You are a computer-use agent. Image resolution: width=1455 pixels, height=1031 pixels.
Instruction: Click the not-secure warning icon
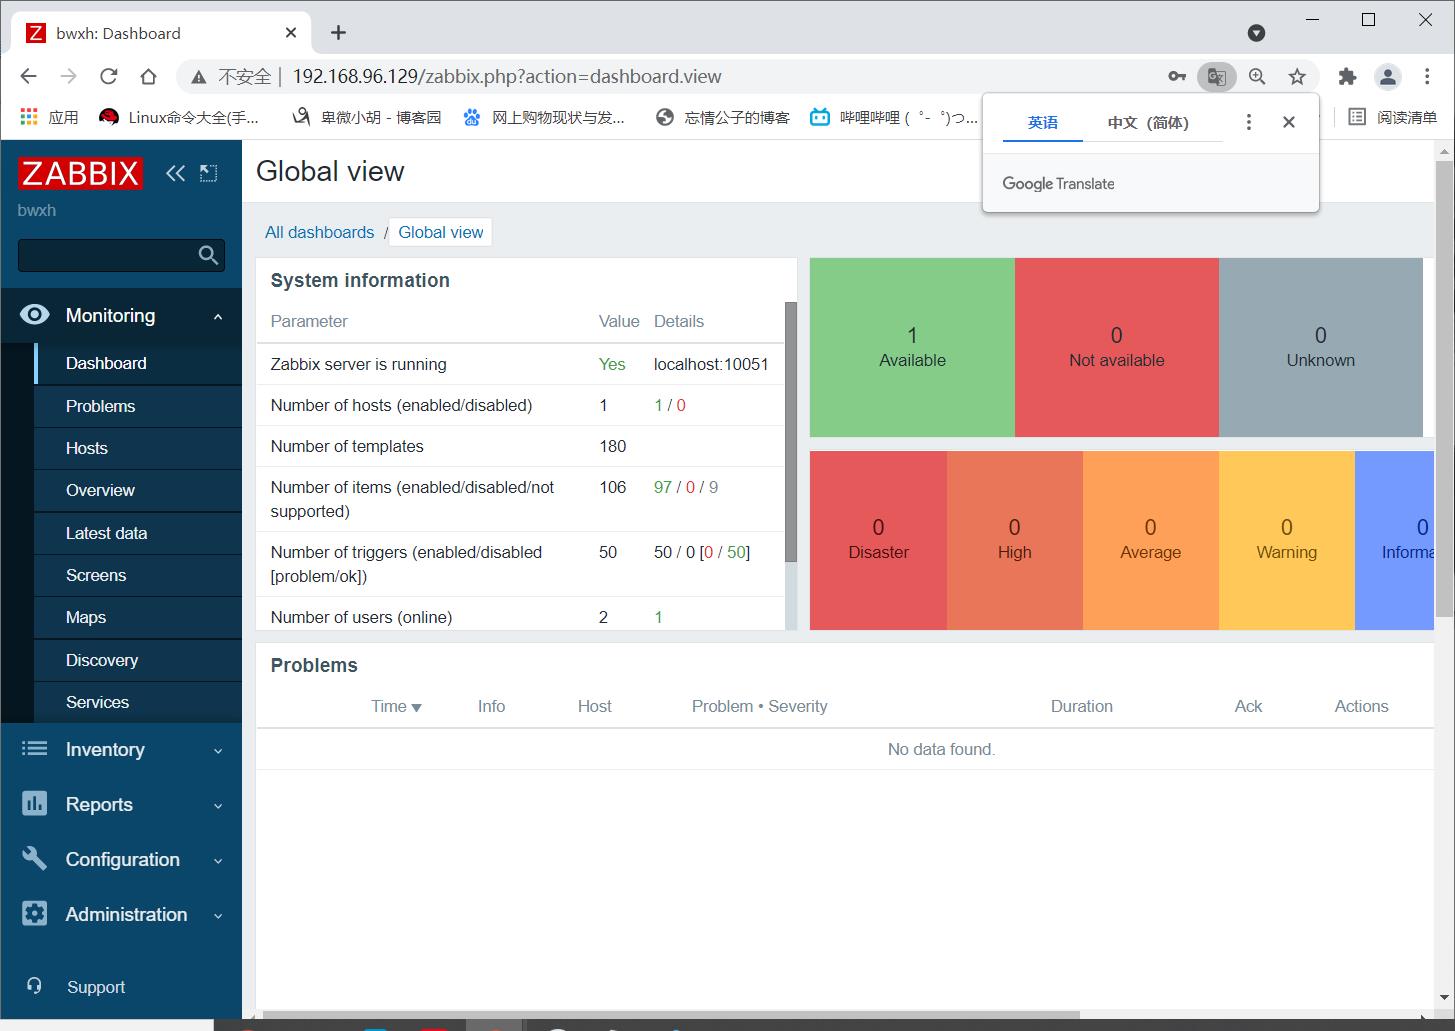point(199,77)
